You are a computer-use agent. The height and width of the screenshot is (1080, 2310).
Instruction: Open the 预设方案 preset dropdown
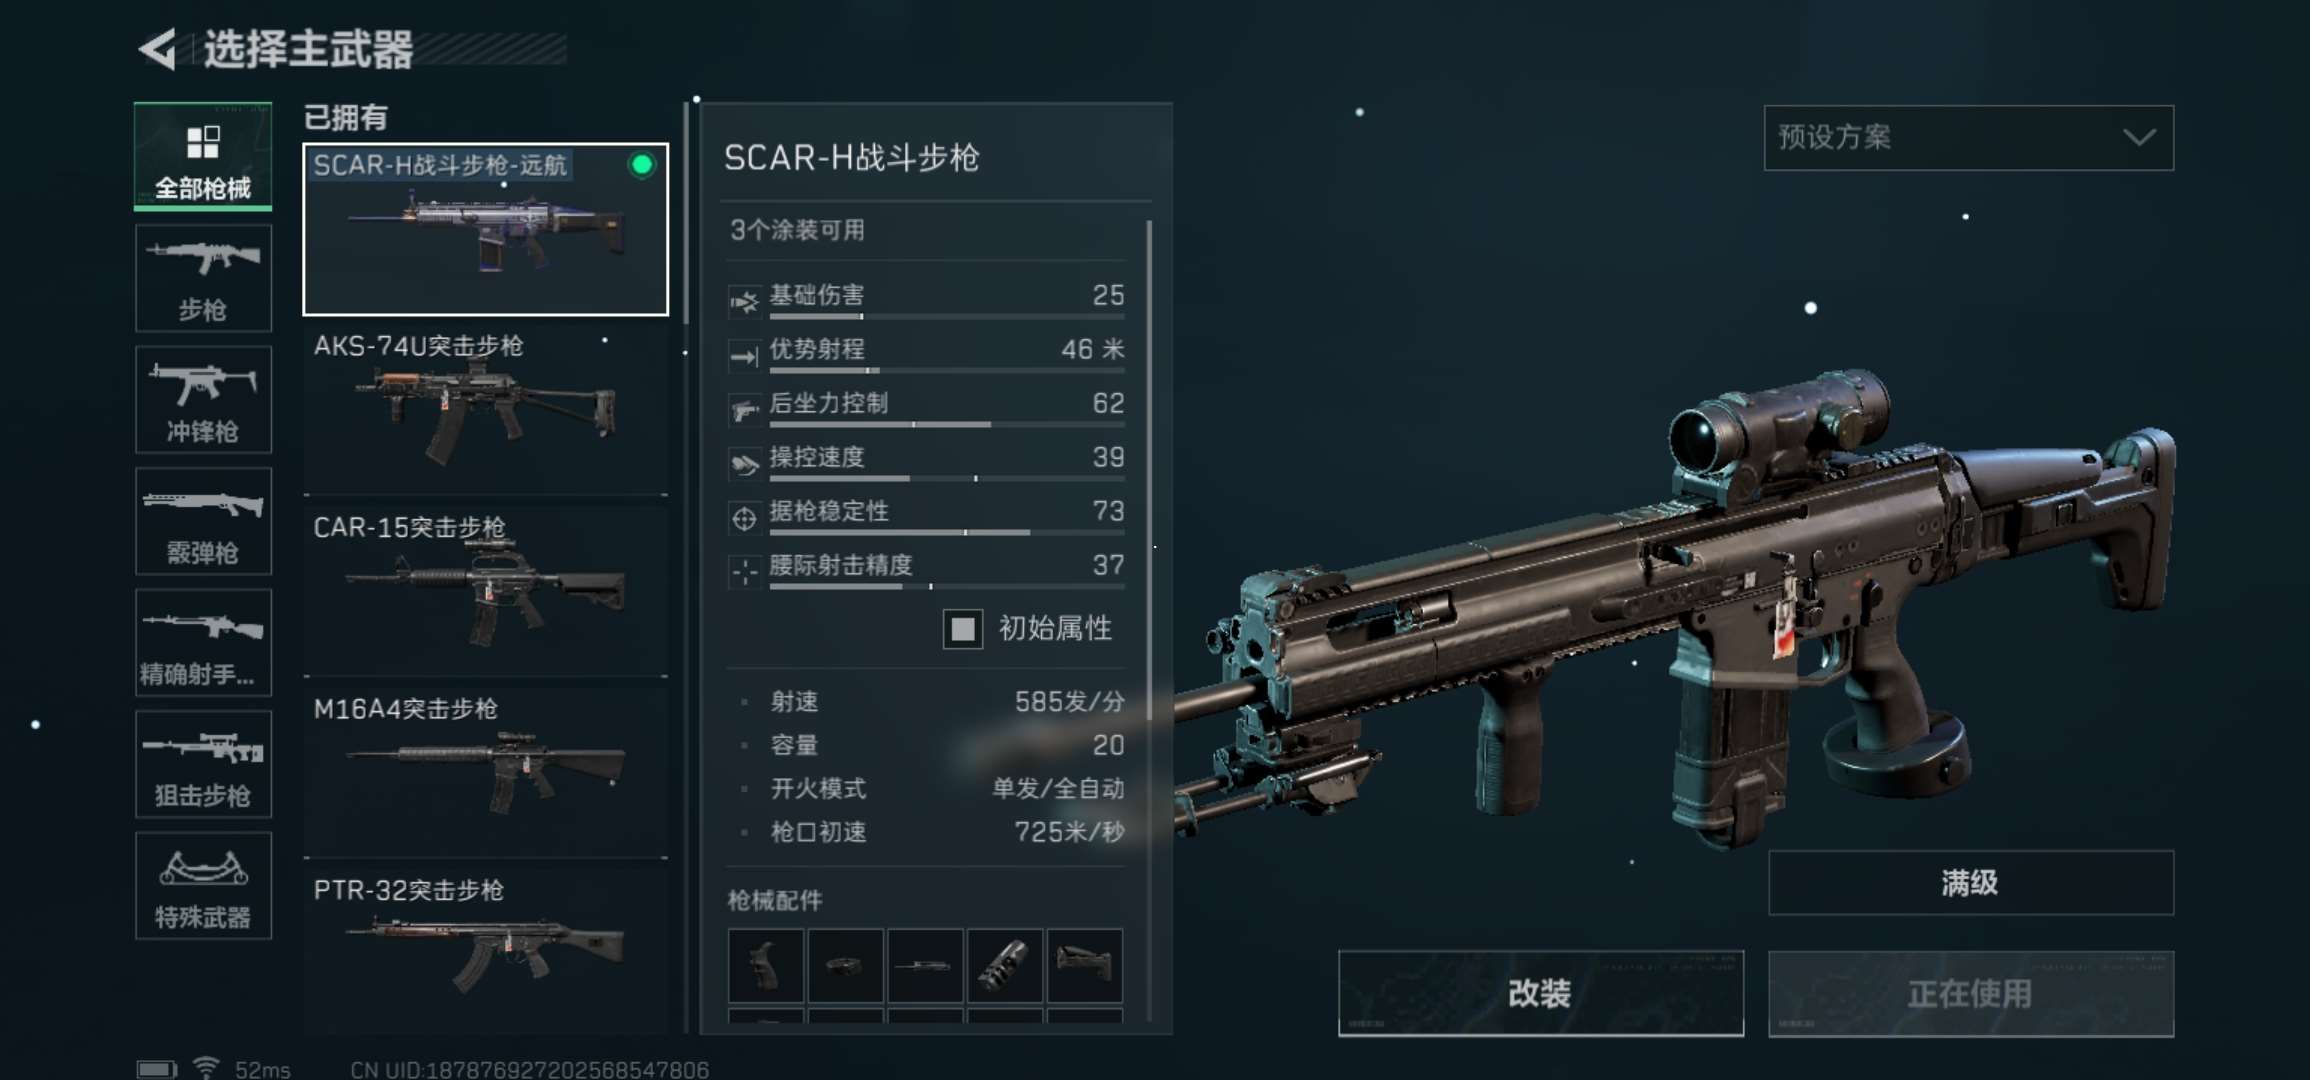[x=1968, y=138]
